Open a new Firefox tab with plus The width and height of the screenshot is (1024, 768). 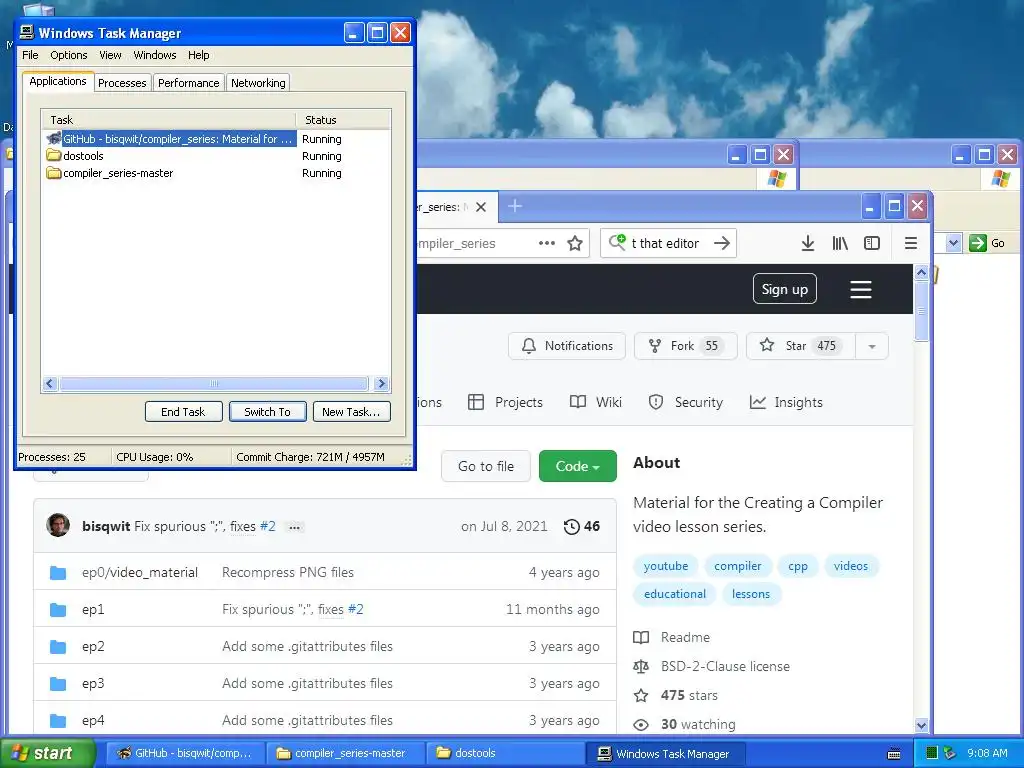pos(515,206)
